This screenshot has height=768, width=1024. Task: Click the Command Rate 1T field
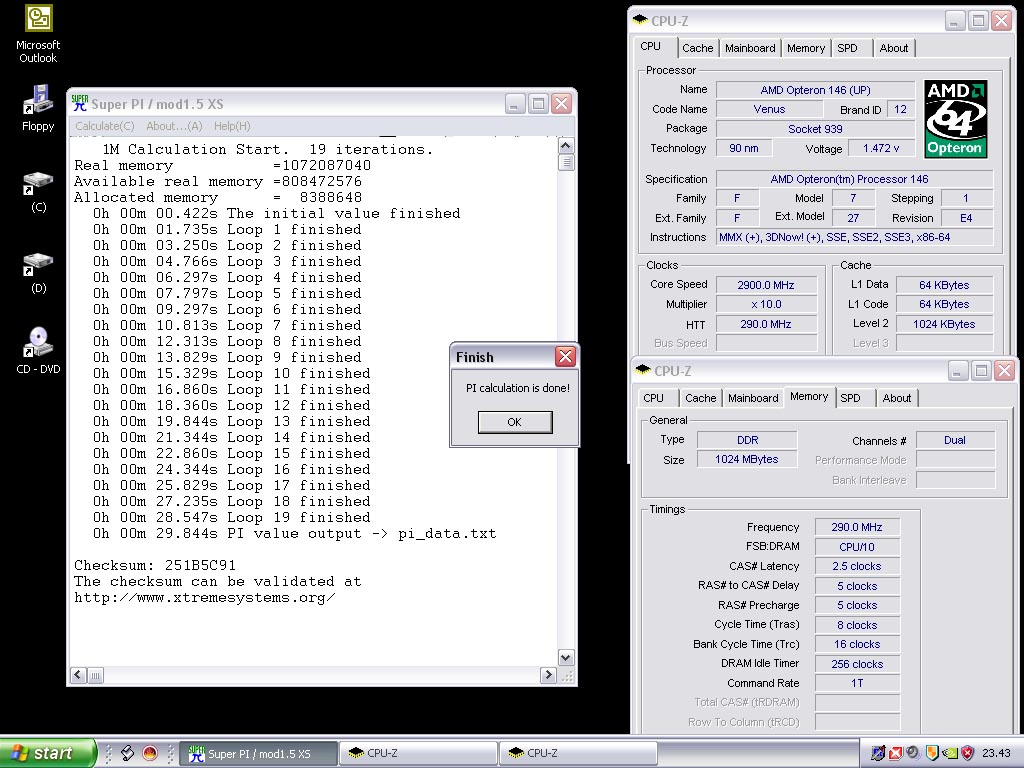coord(857,683)
